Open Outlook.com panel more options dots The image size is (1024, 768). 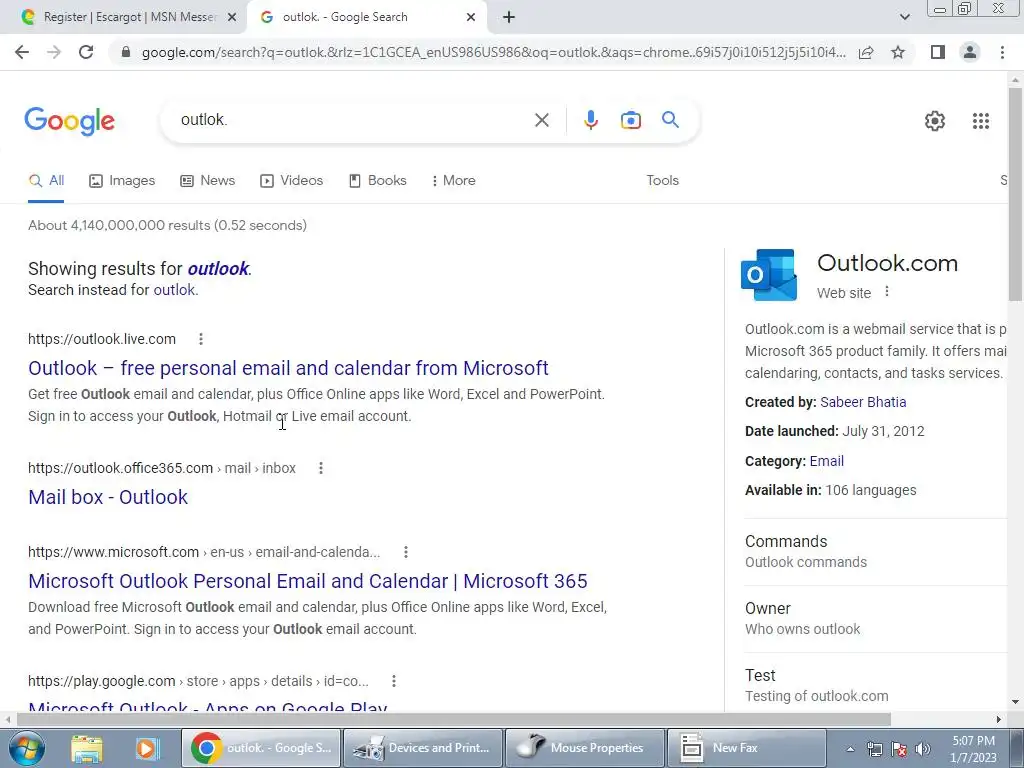click(886, 291)
